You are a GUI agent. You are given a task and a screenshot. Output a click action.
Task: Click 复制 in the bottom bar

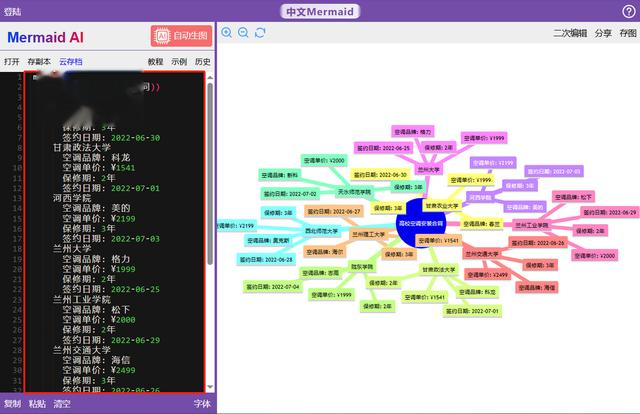point(12,404)
